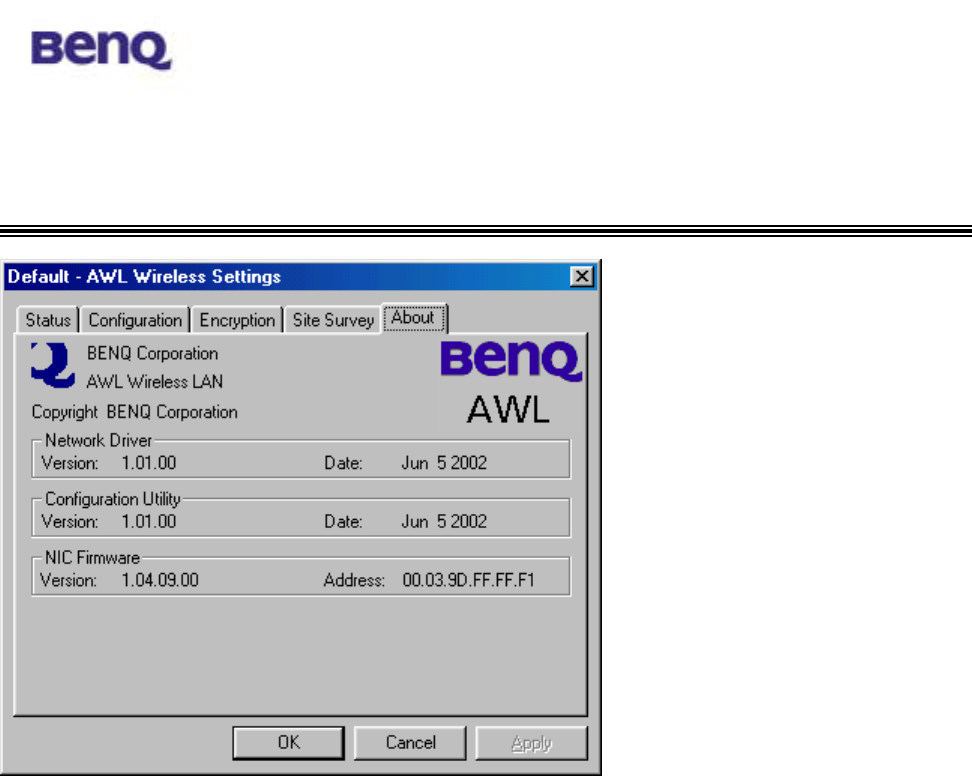Click the Configuration Utility date Jun 5 2002
Image resolution: width=972 pixels, height=776 pixels.
tap(444, 521)
